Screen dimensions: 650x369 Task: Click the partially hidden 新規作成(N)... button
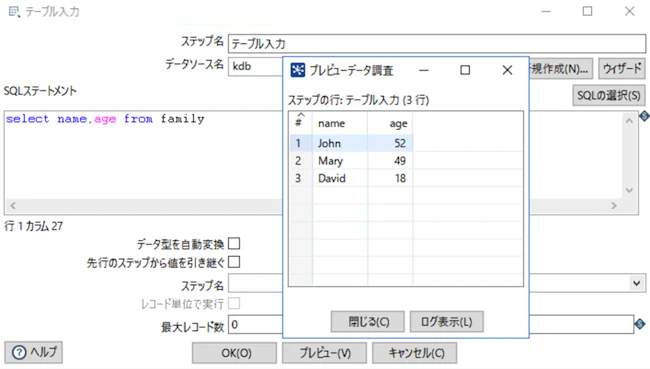tap(561, 68)
